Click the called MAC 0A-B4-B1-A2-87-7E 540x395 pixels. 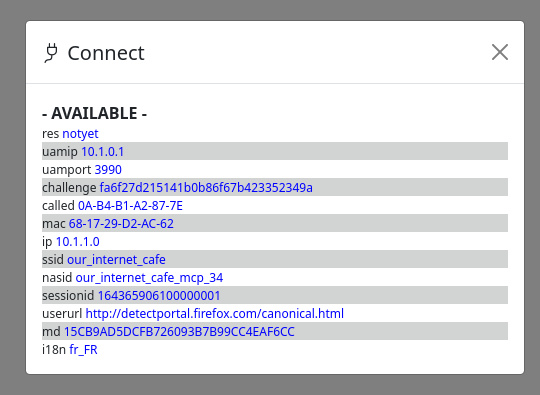pyautogui.click(x=130, y=206)
